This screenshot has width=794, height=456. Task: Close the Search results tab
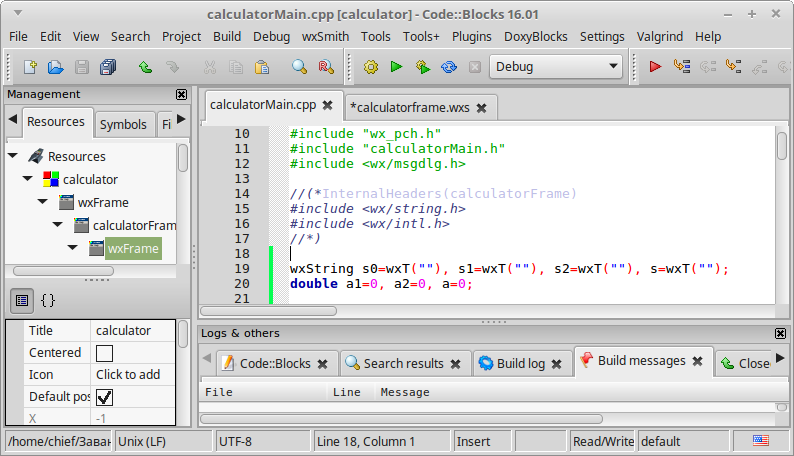pos(455,364)
